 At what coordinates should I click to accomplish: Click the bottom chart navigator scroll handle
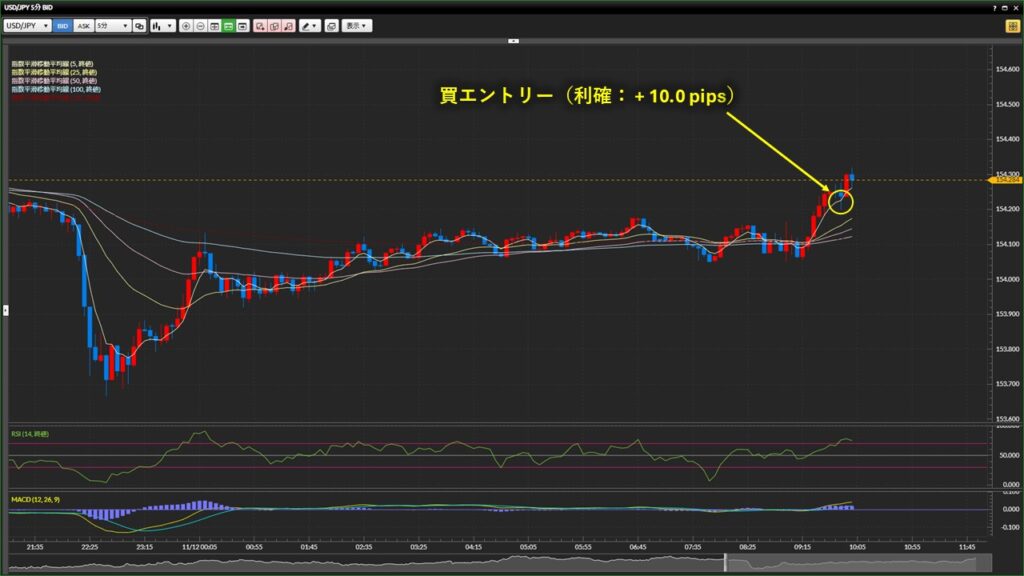tap(726, 564)
